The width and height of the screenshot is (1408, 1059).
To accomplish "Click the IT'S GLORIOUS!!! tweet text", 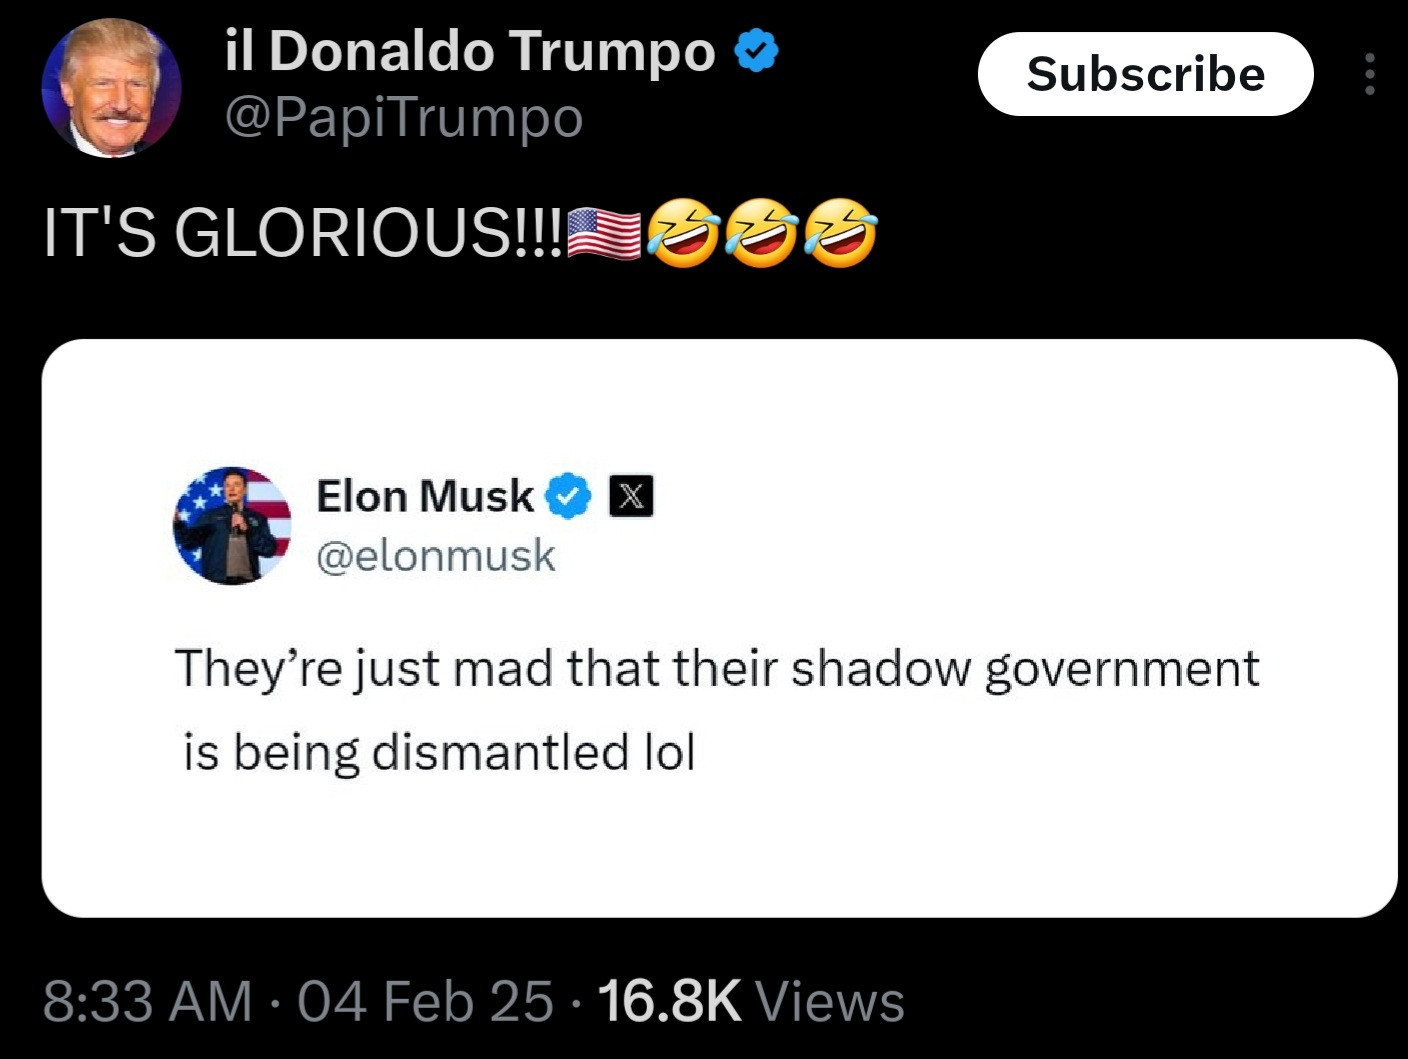I will 302,234.
